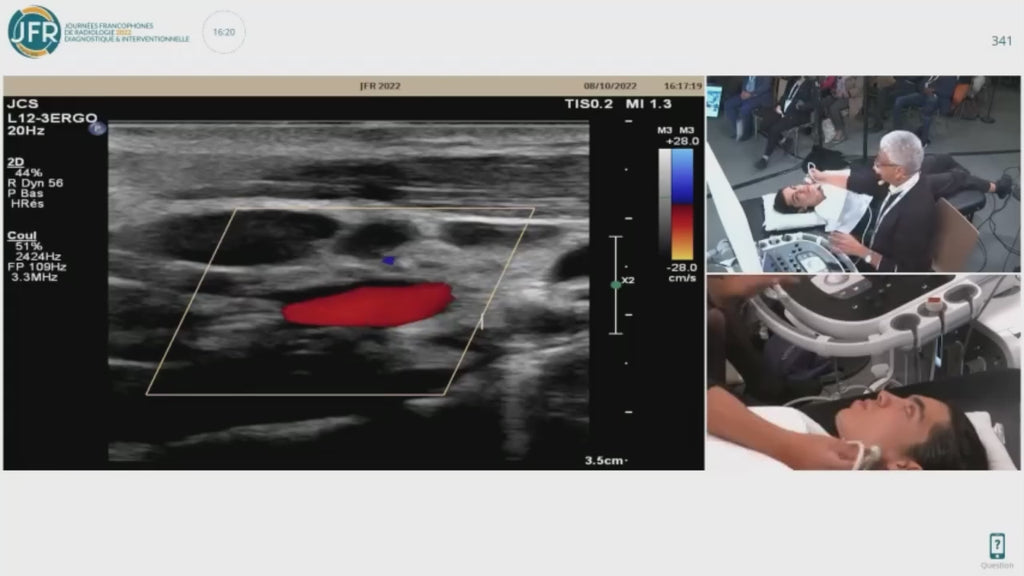Click the 341 viewer count
1024x576 pixels.
[x=1000, y=41]
